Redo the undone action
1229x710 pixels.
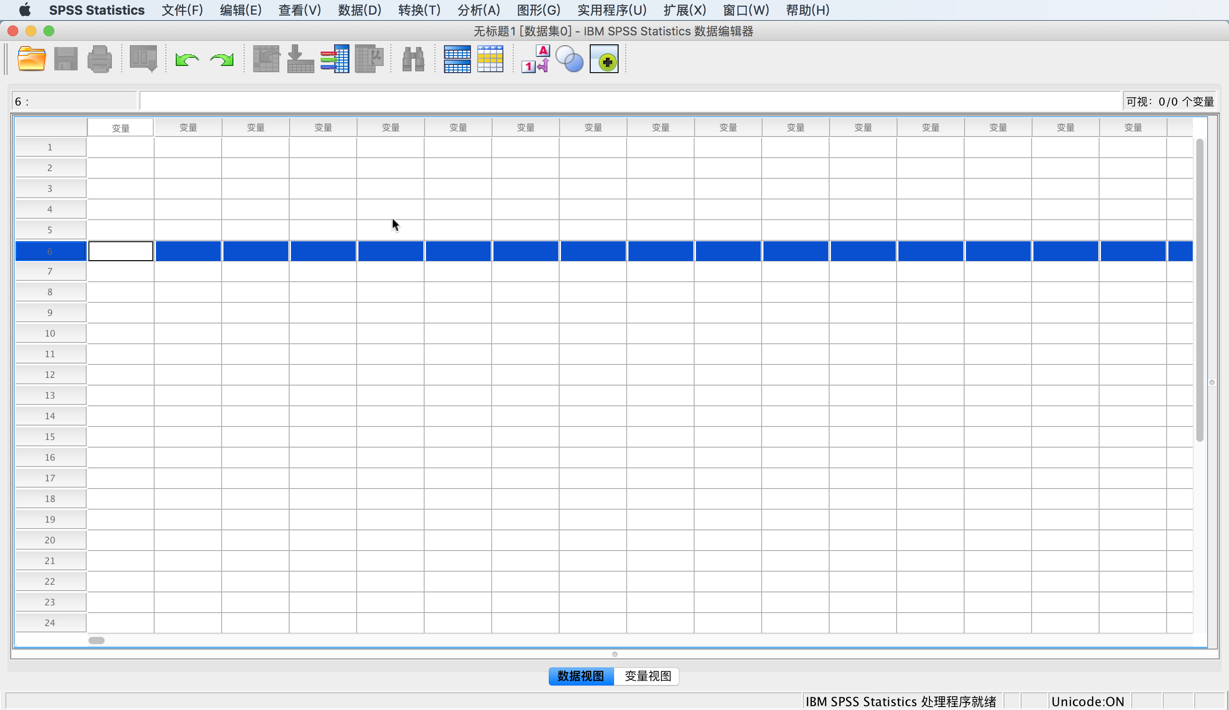(219, 58)
